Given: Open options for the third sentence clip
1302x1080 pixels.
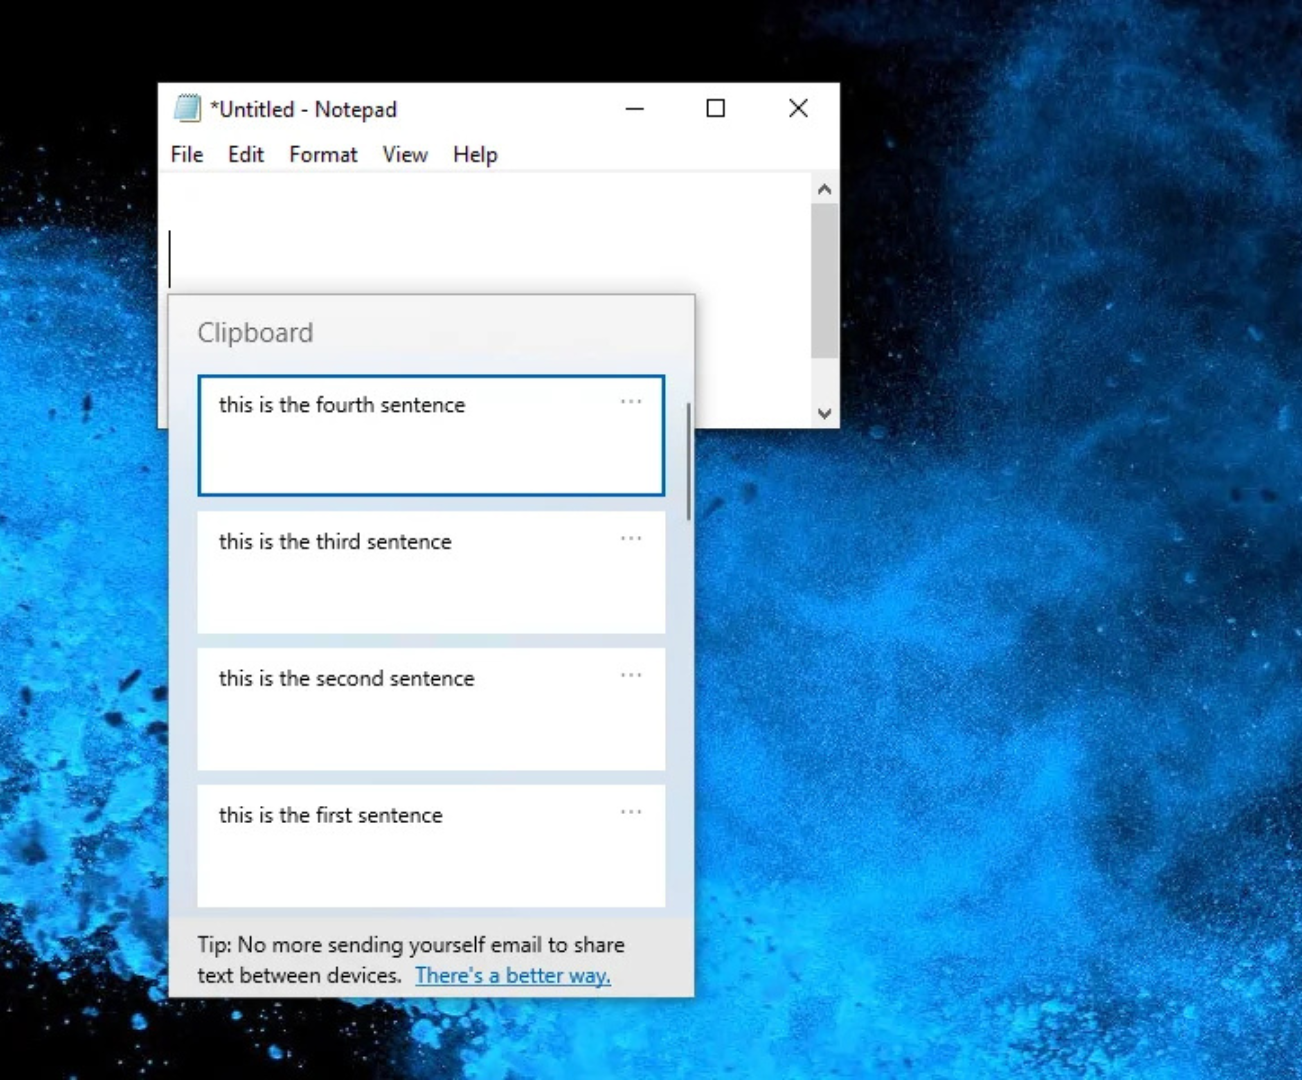Looking at the screenshot, I should click(x=631, y=538).
